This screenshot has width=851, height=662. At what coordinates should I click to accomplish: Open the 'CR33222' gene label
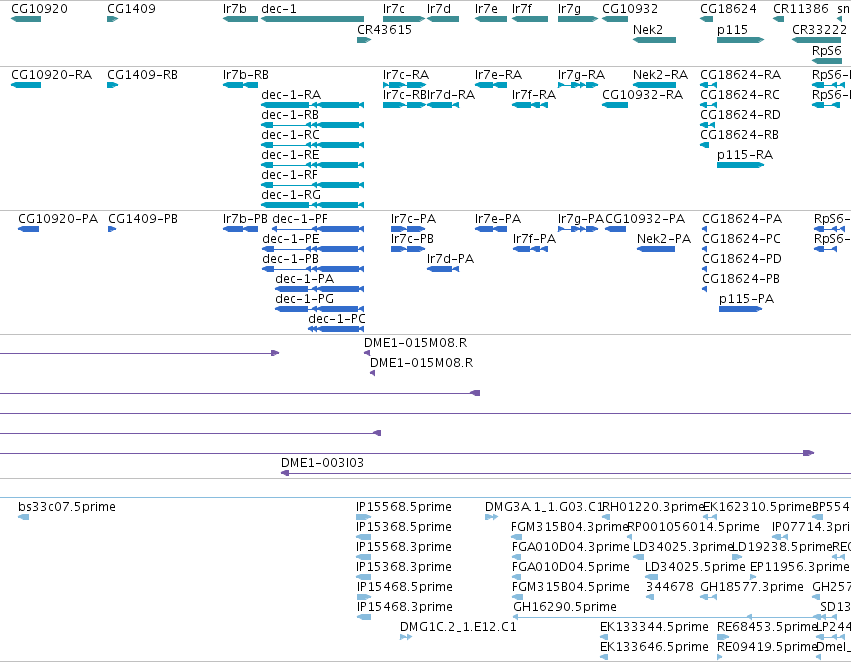820,30
